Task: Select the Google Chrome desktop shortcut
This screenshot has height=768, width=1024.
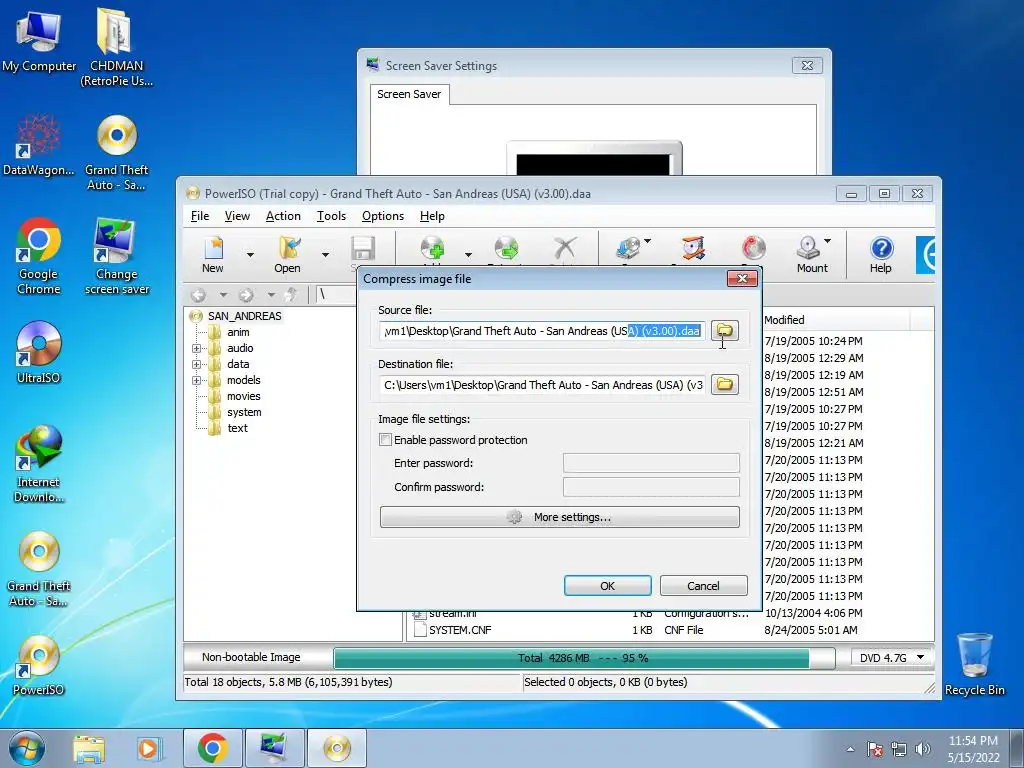Action: (39, 256)
